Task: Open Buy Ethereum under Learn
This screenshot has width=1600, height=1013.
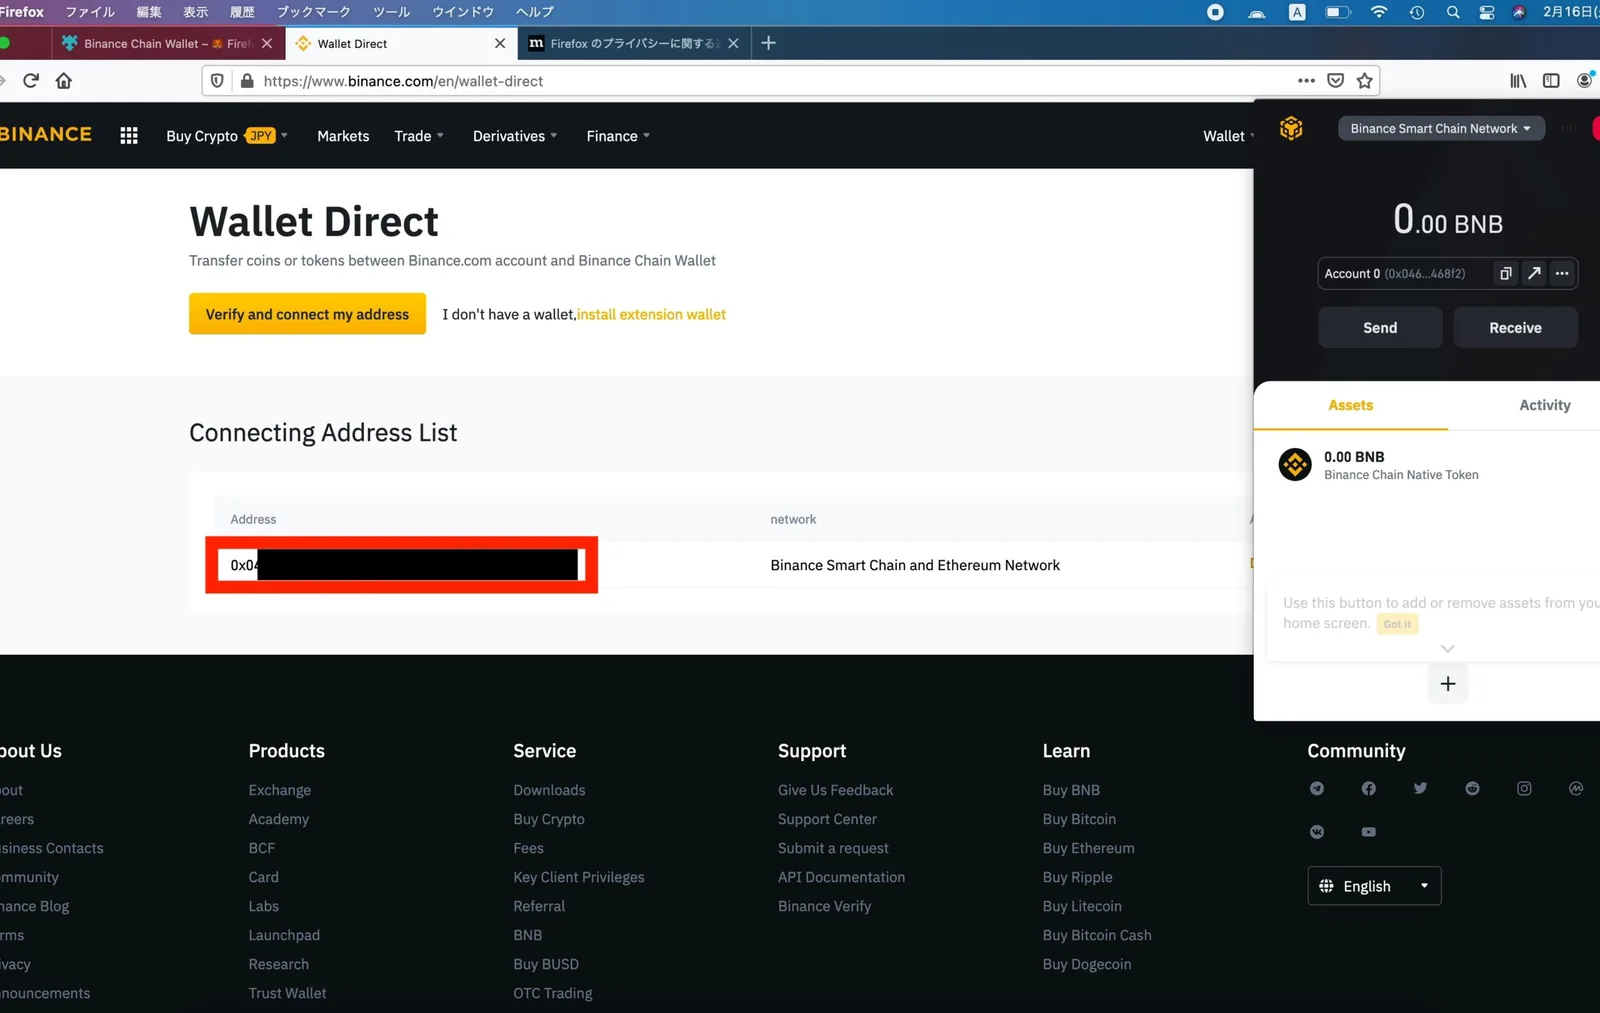Action: pos(1088,848)
